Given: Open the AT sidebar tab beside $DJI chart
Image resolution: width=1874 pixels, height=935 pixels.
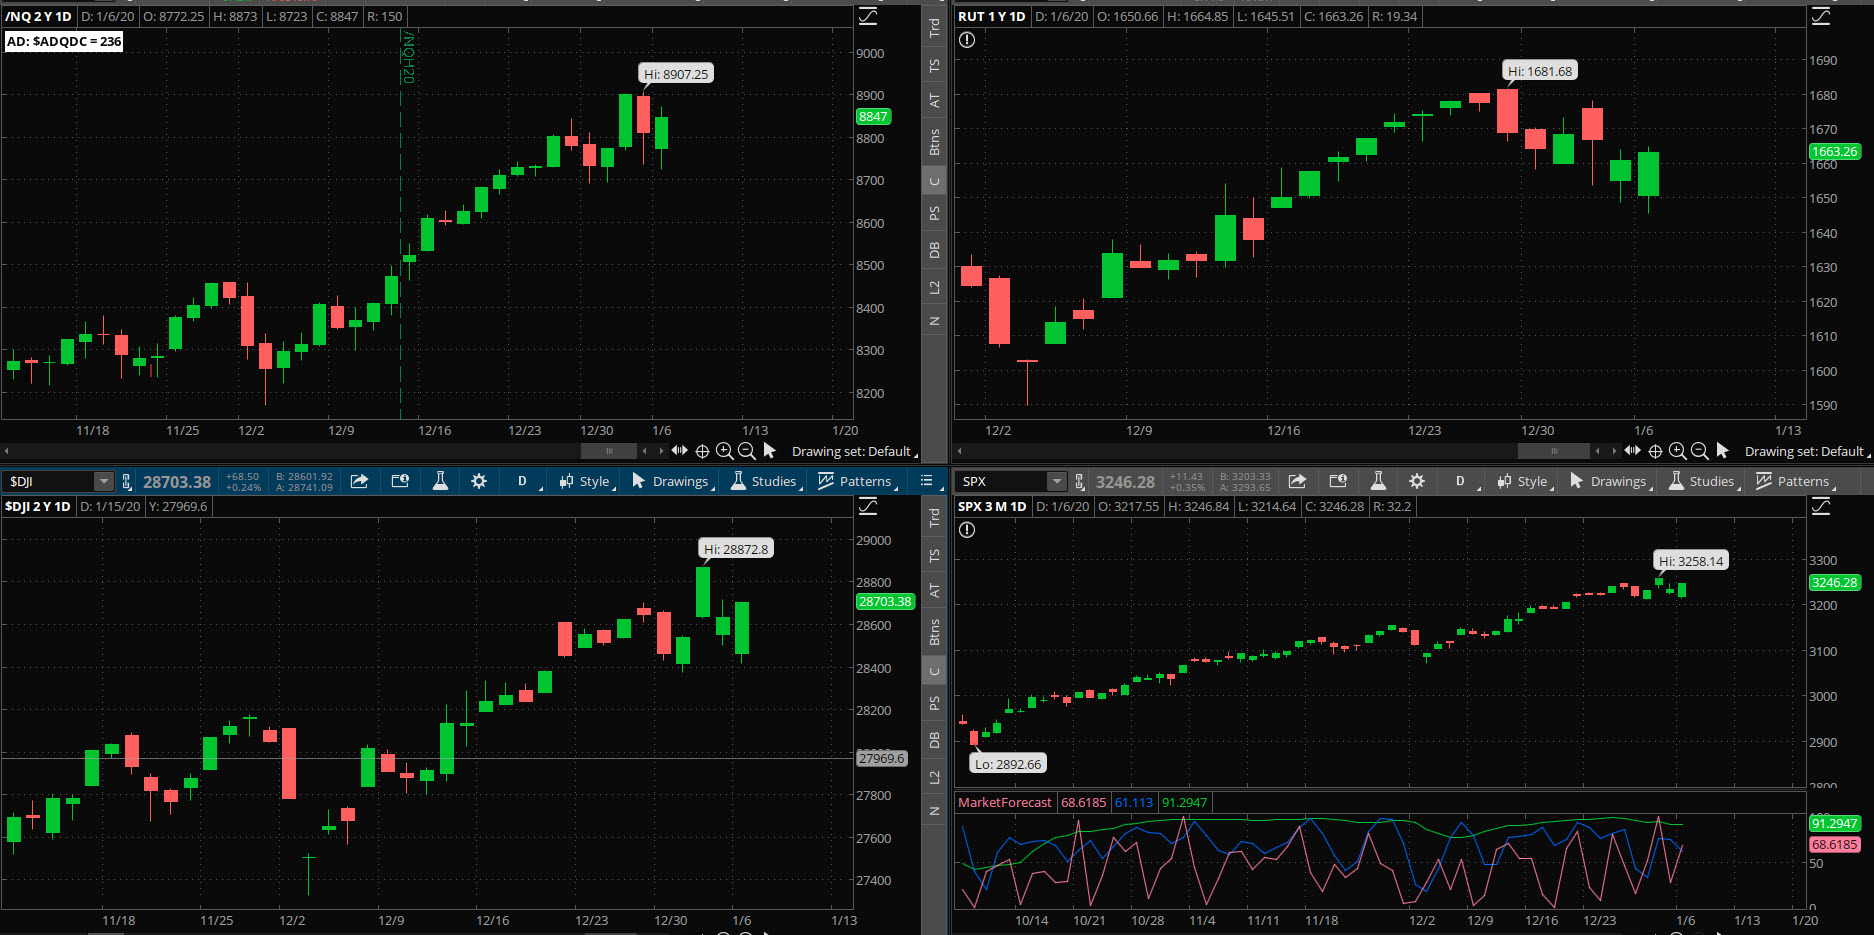Looking at the screenshot, I should point(934,590).
